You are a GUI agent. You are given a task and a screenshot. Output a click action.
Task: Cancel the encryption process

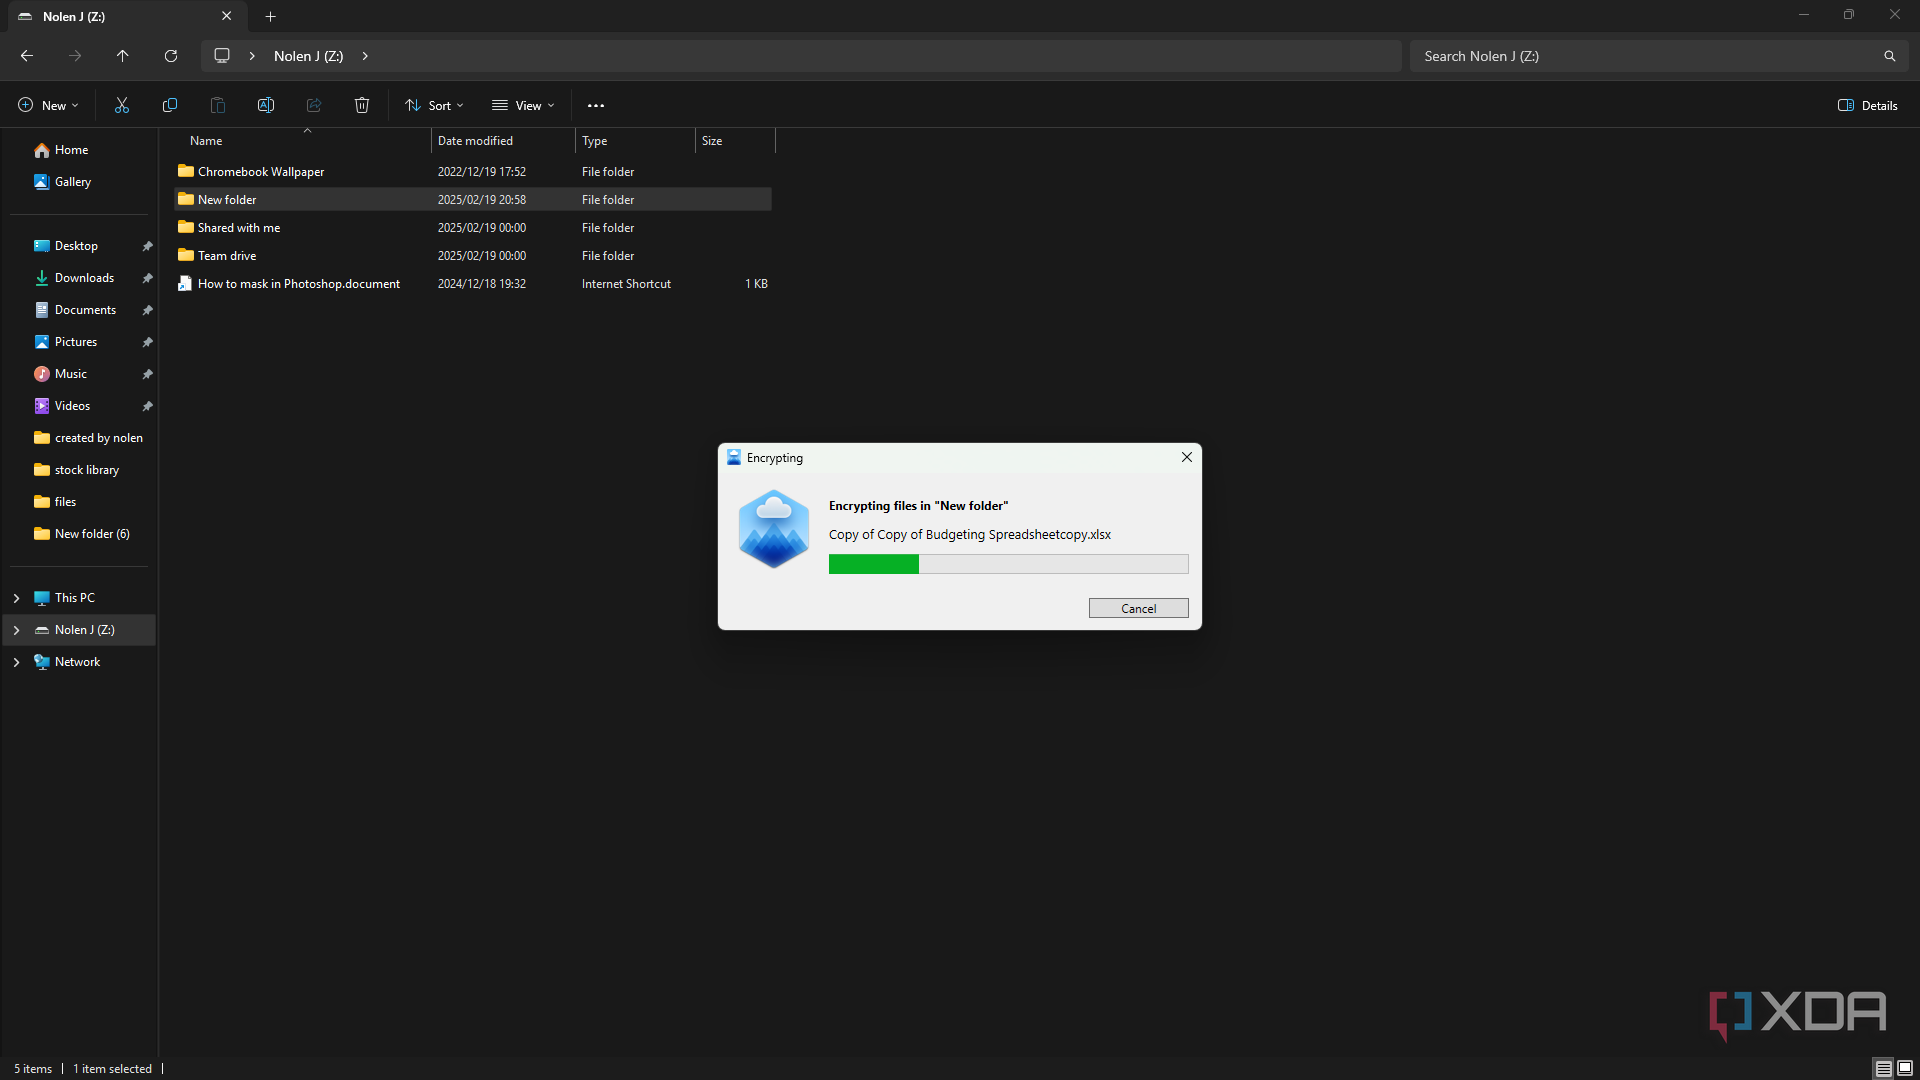pyautogui.click(x=1138, y=608)
